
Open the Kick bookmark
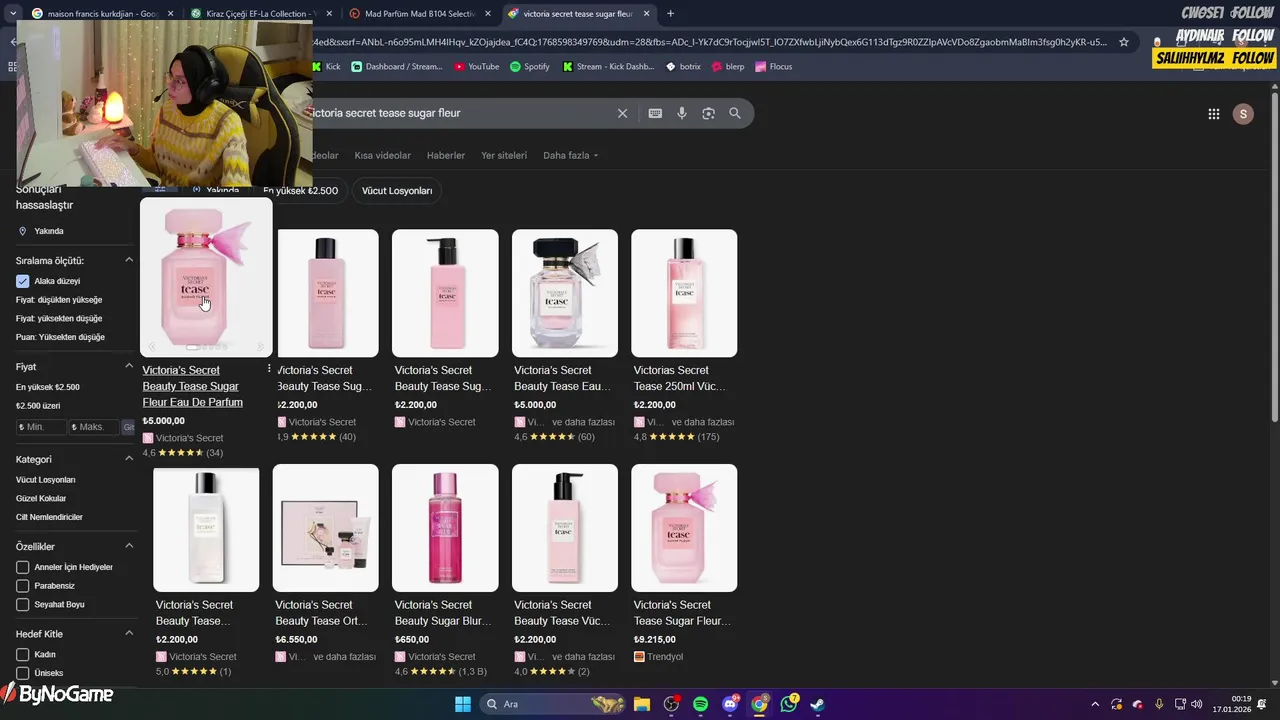coord(326,67)
